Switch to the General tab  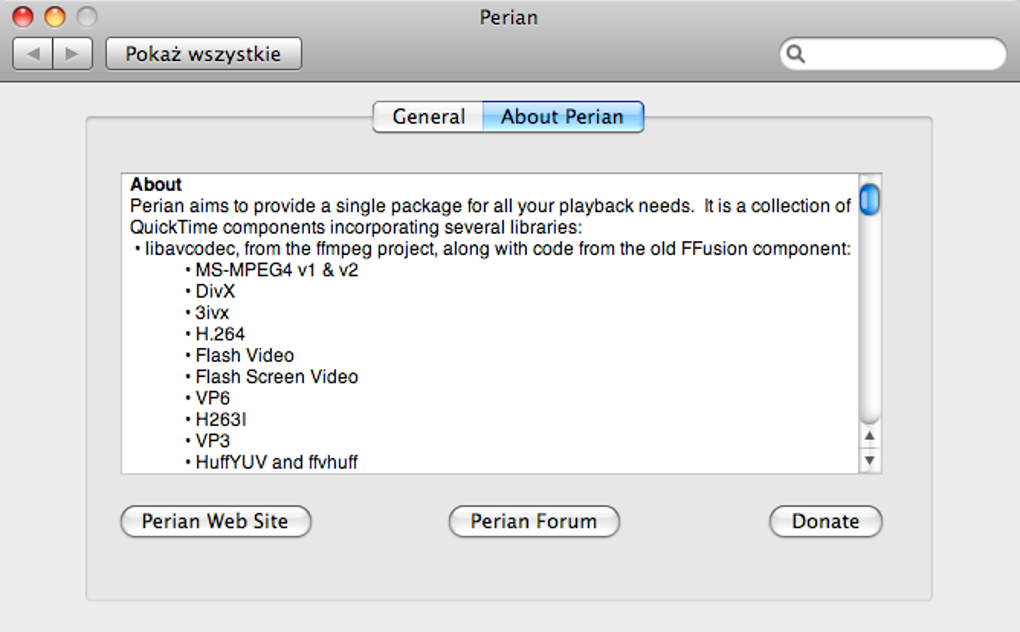[428, 117]
